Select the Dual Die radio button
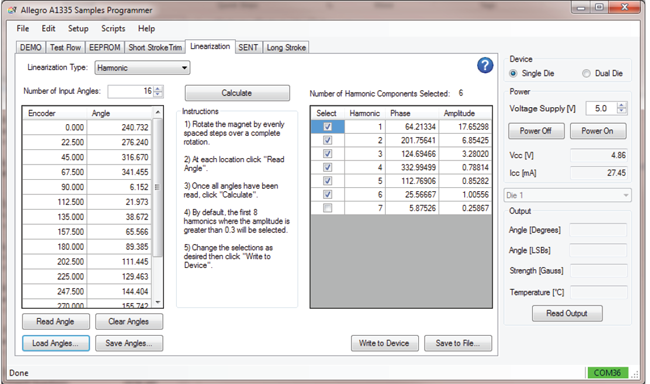Viewport: 650px width, 384px height. pyautogui.click(x=586, y=73)
